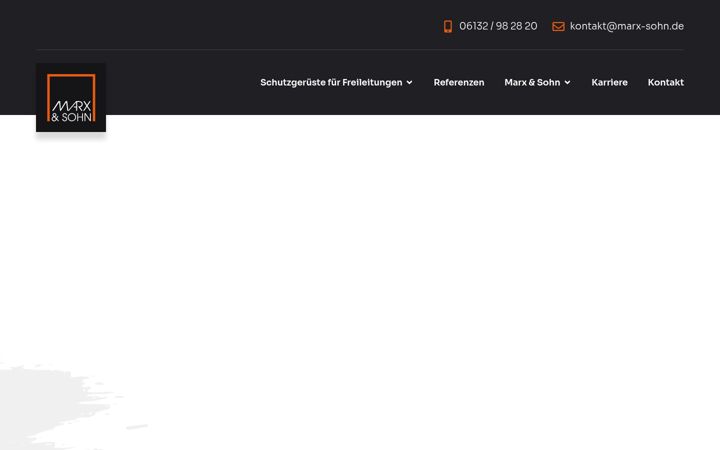Open the Marx & Sohn menu item

point(532,83)
